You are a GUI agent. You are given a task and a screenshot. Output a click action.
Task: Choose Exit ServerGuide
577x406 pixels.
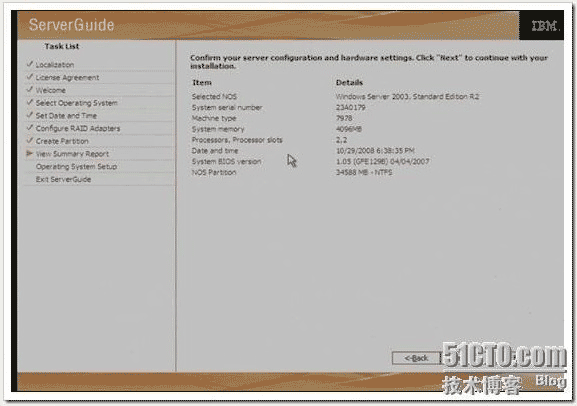tap(63, 179)
